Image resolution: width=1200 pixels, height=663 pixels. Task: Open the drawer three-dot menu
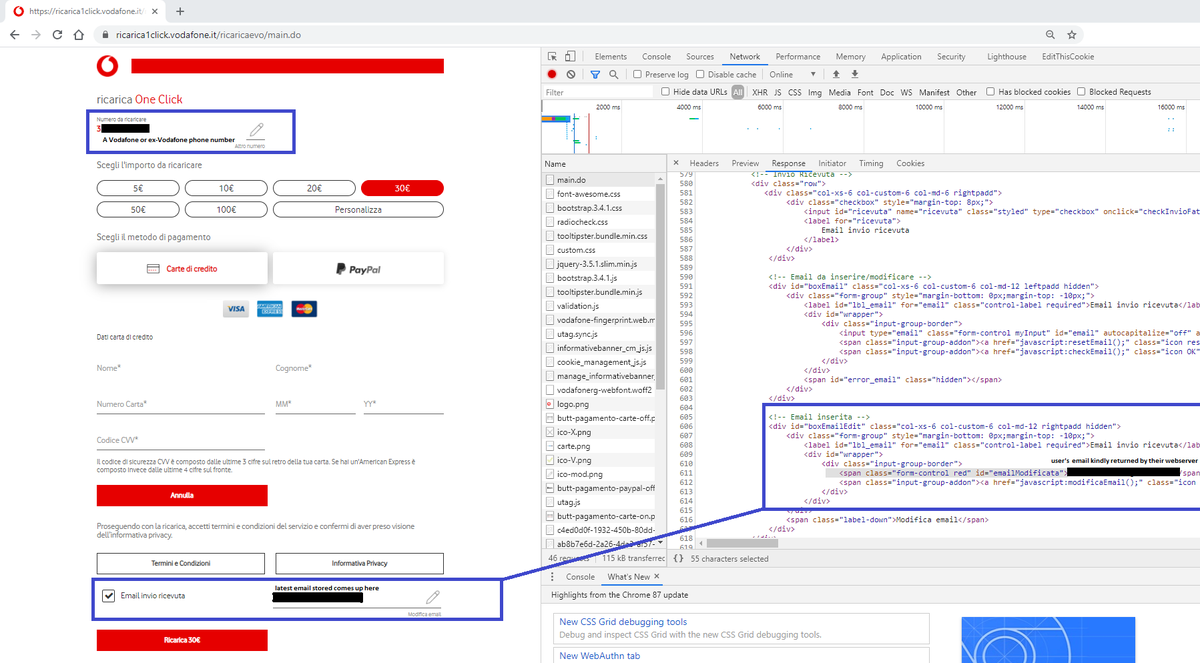pos(552,577)
